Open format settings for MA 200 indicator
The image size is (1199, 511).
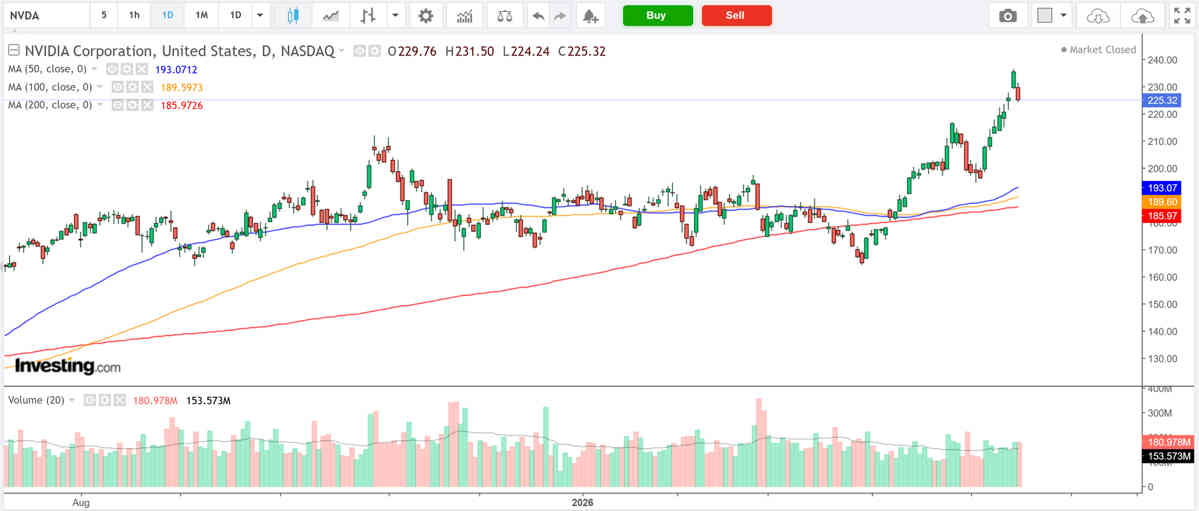point(132,105)
